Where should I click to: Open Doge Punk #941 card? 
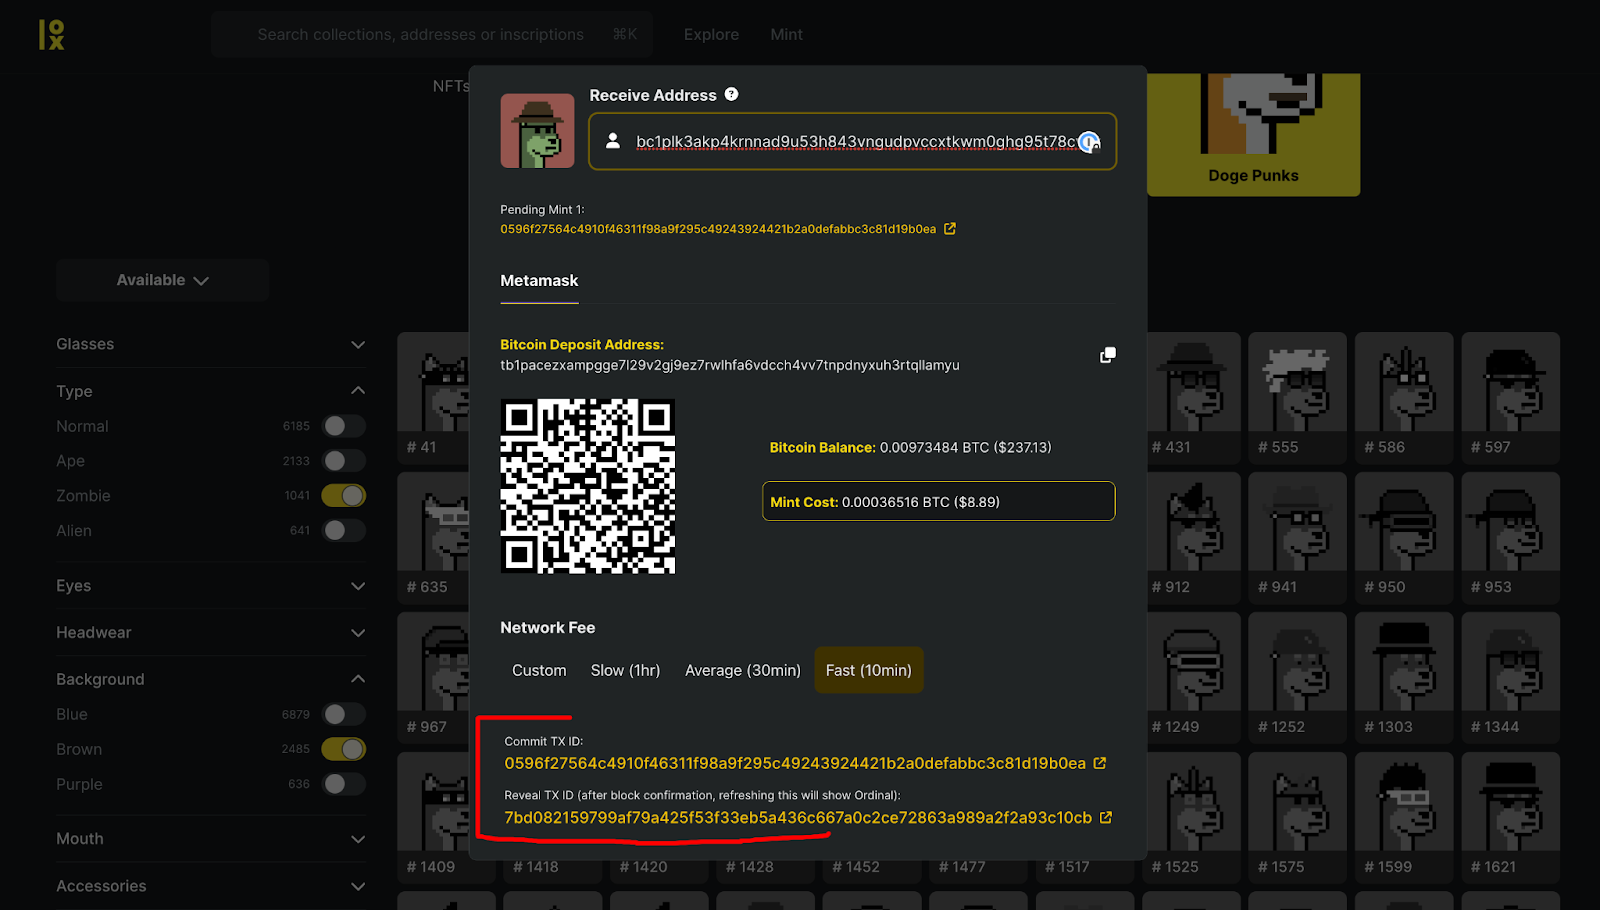click(1297, 537)
